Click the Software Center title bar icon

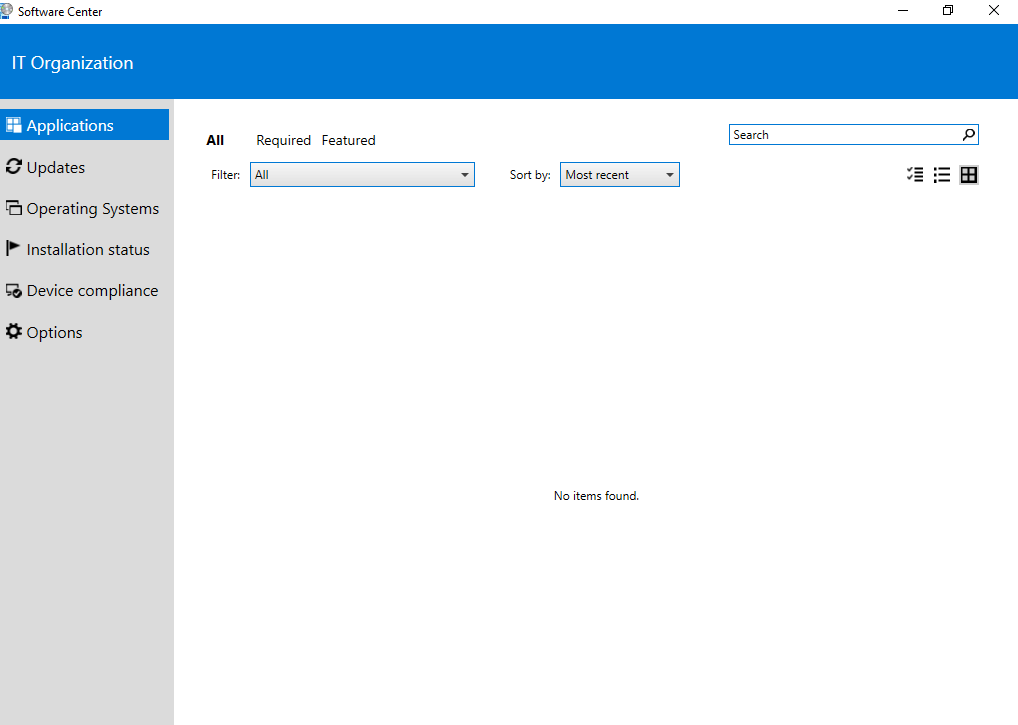pos(6,11)
